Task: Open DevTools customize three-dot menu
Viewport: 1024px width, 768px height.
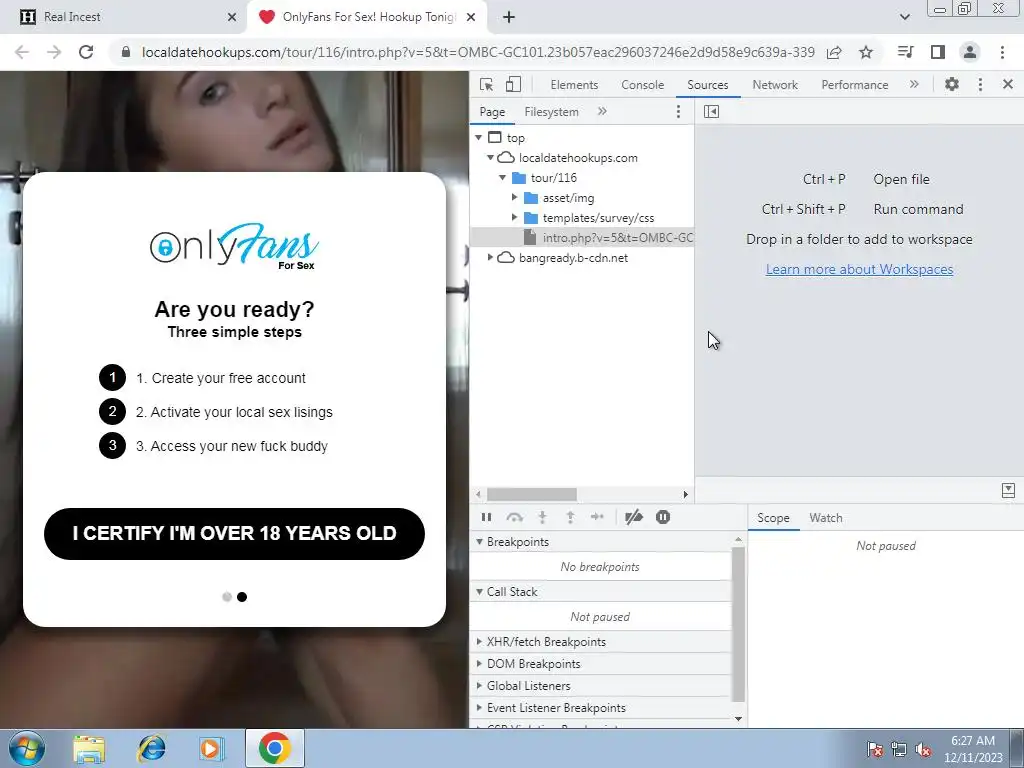Action: coord(980,84)
